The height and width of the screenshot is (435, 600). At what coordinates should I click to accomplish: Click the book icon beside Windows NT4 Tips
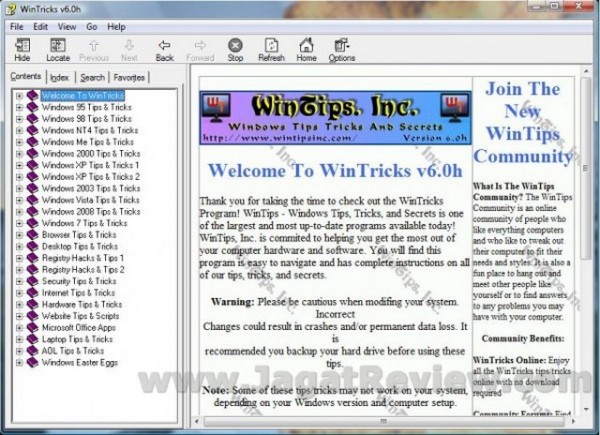click(33, 130)
